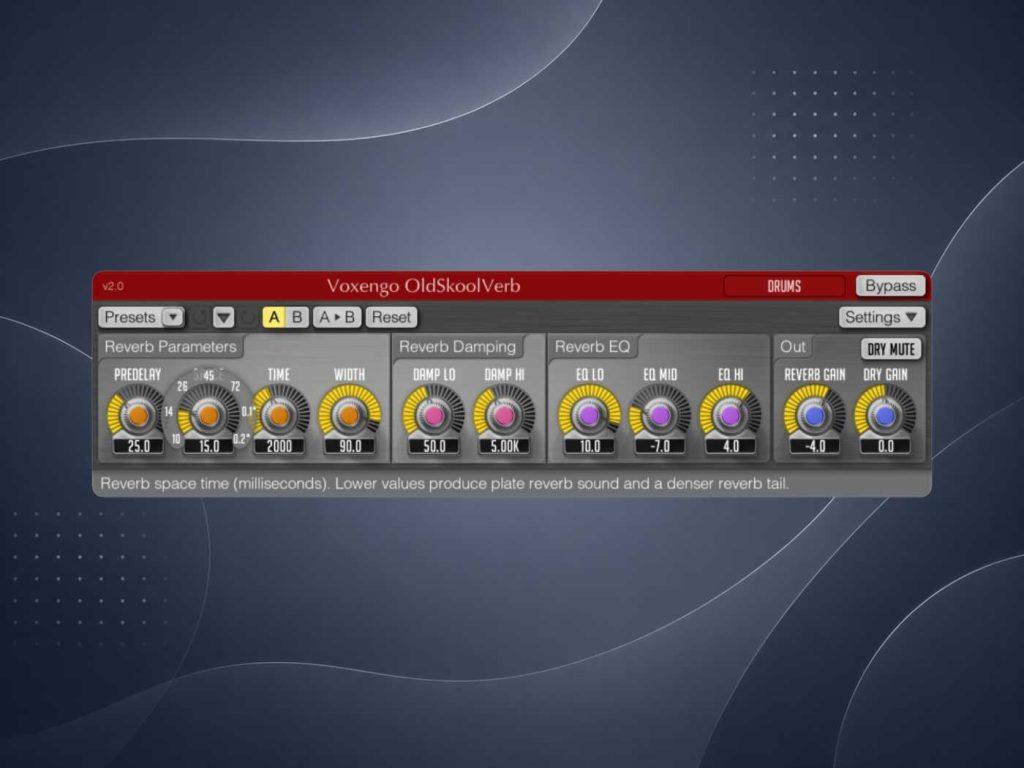This screenshot has height=768, width=1024.
Task: Open the Presets menu button
Action: [x=129, y=317]
